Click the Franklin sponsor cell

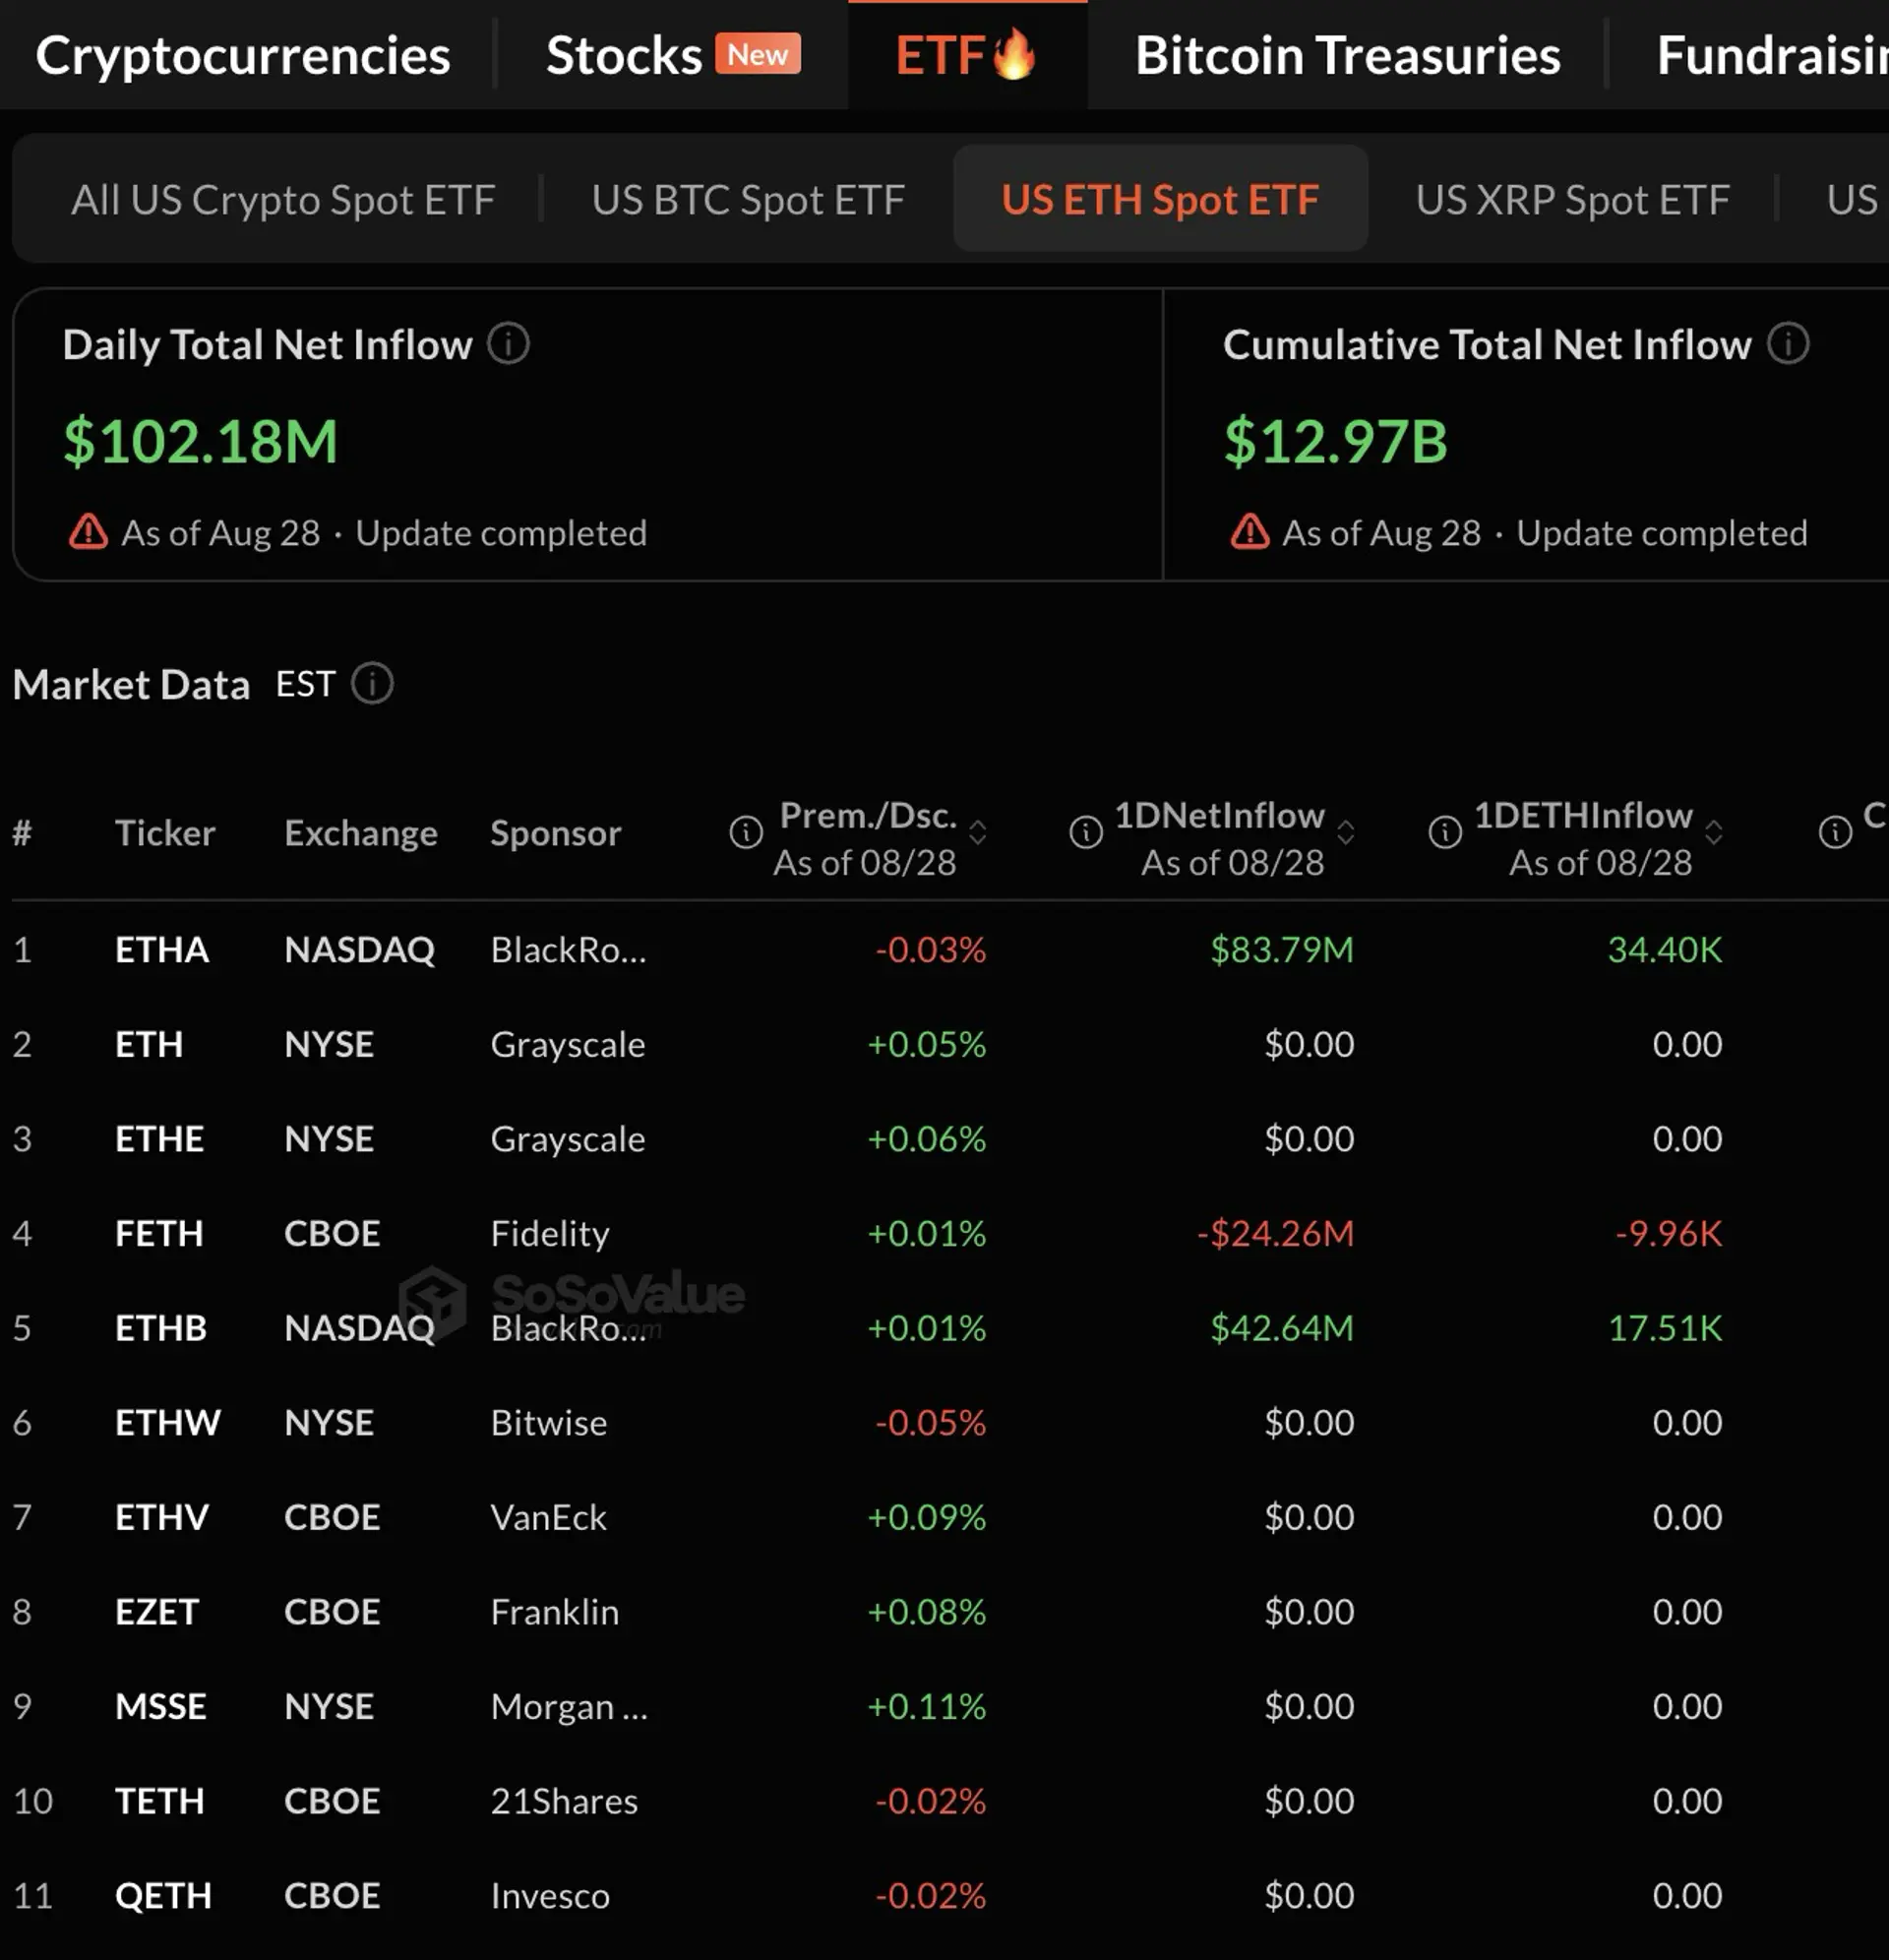554,1611
